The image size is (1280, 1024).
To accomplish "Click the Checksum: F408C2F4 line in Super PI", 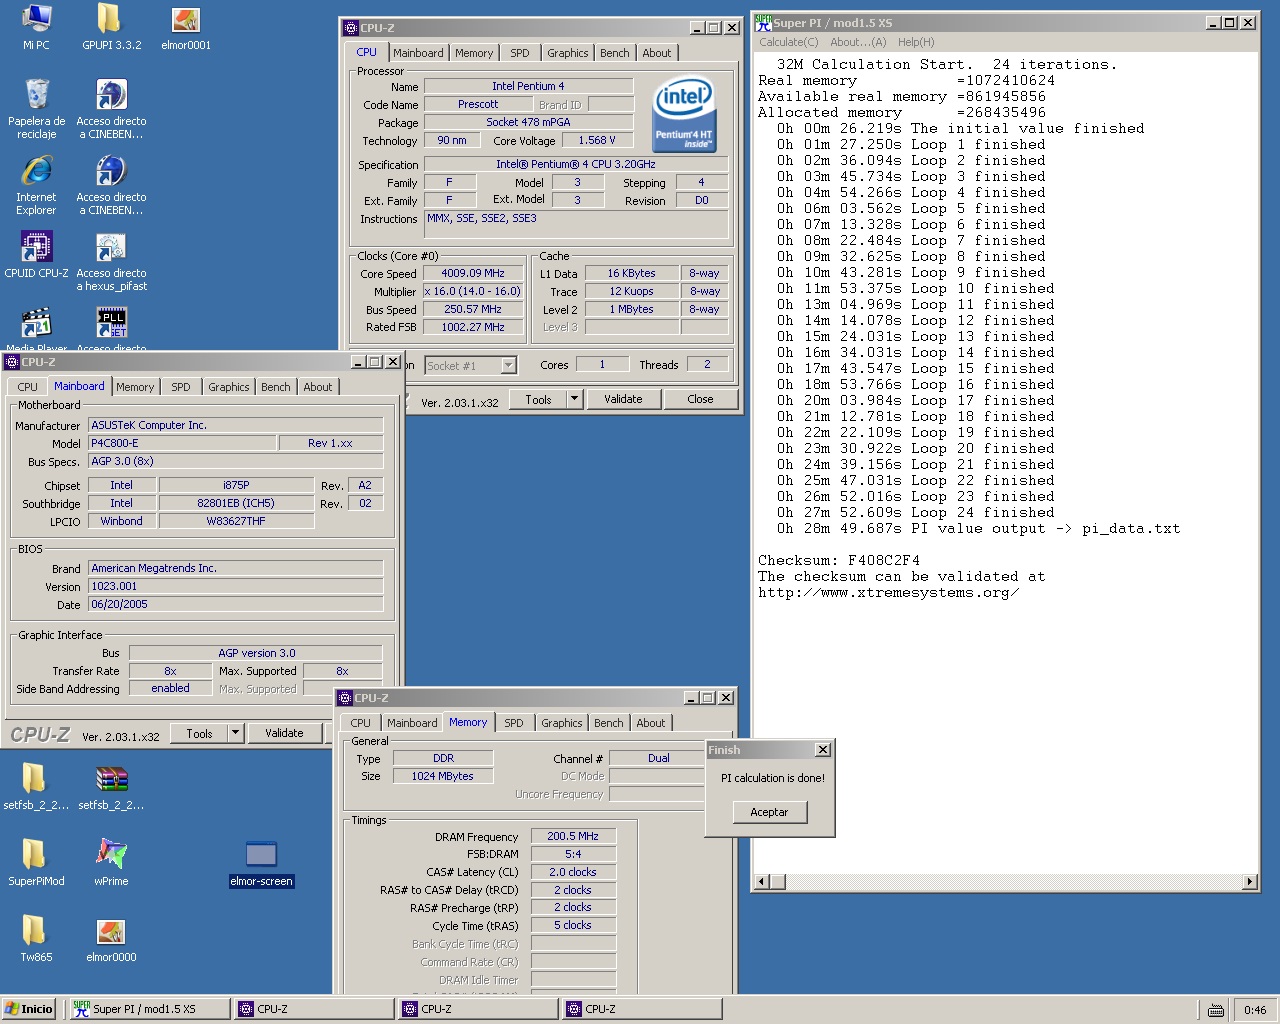I will pyautogui.click(x=839, y=560).
